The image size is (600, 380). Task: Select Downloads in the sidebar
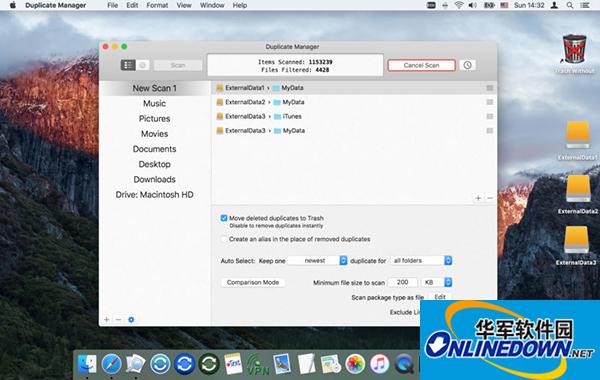pyautogui.click(x=155, y=179)
